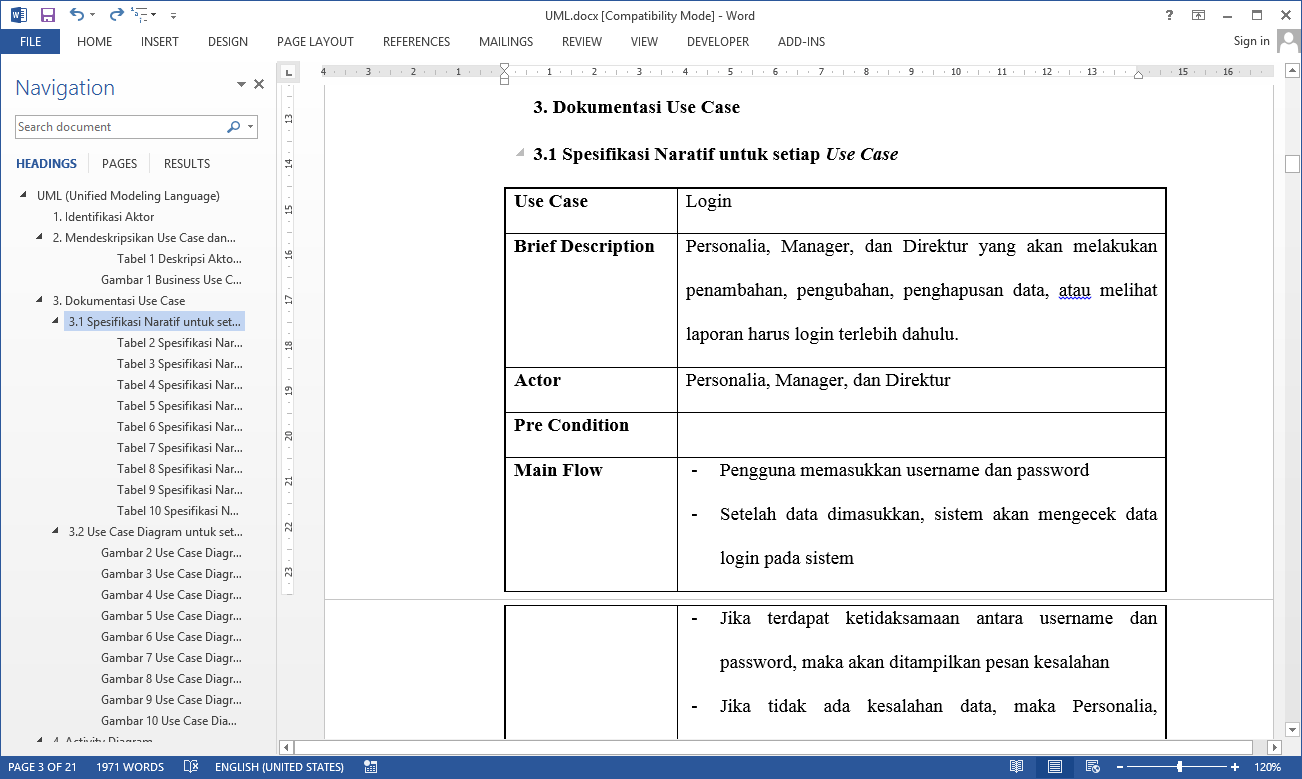Switch to Read Mode view

point(1016,767)
